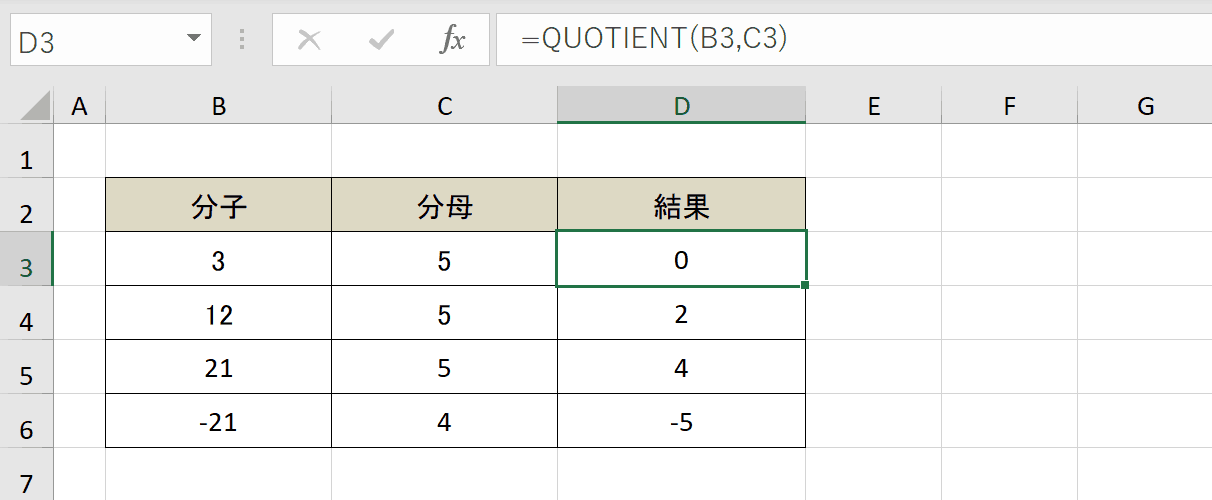Select column G header
Image resolution: width=1212 pixels, height=500 pixels.
1145,106
